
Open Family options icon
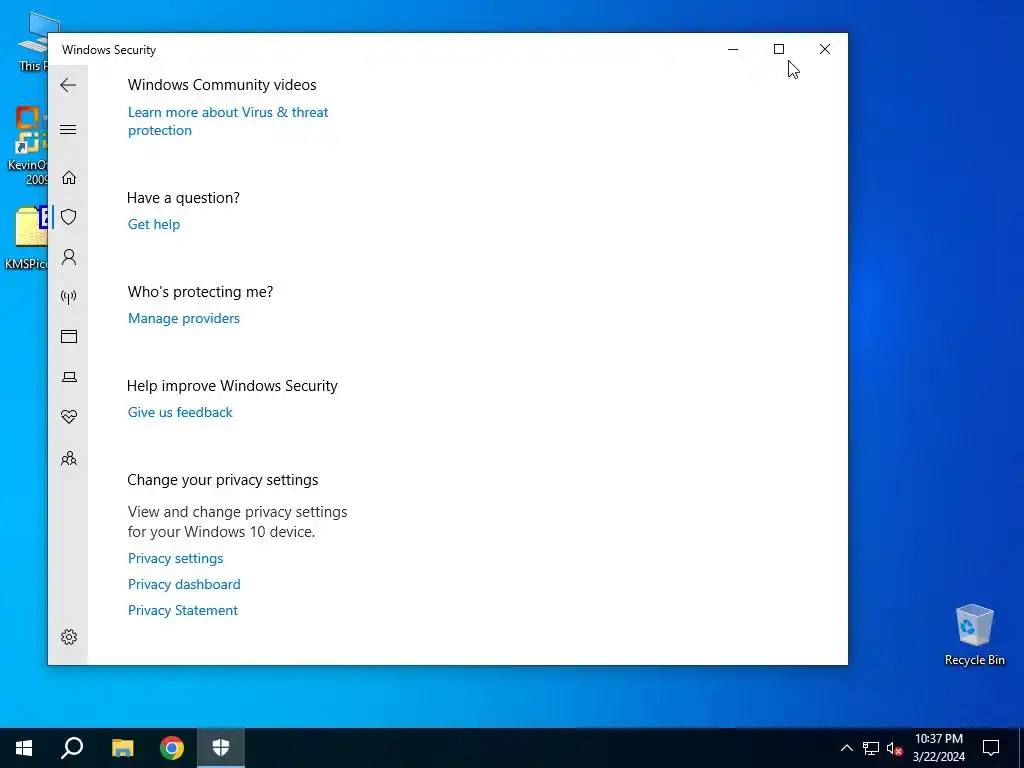pyautogui.click(x=69, y=458)
